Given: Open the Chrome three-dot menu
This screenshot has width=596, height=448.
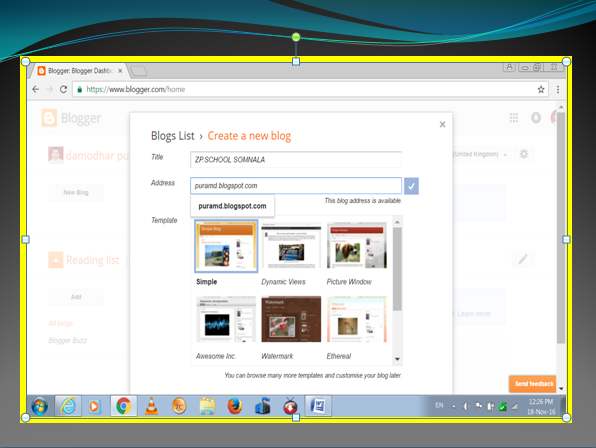Looking at the screenshot, I should 558,90.
